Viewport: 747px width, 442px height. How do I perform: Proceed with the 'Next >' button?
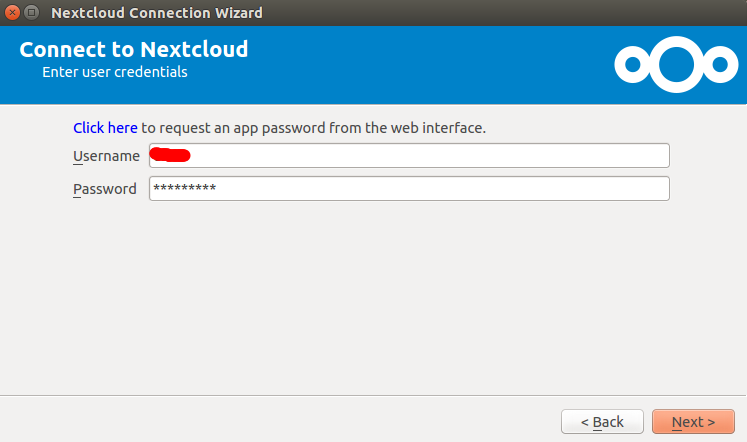point(693,422)
